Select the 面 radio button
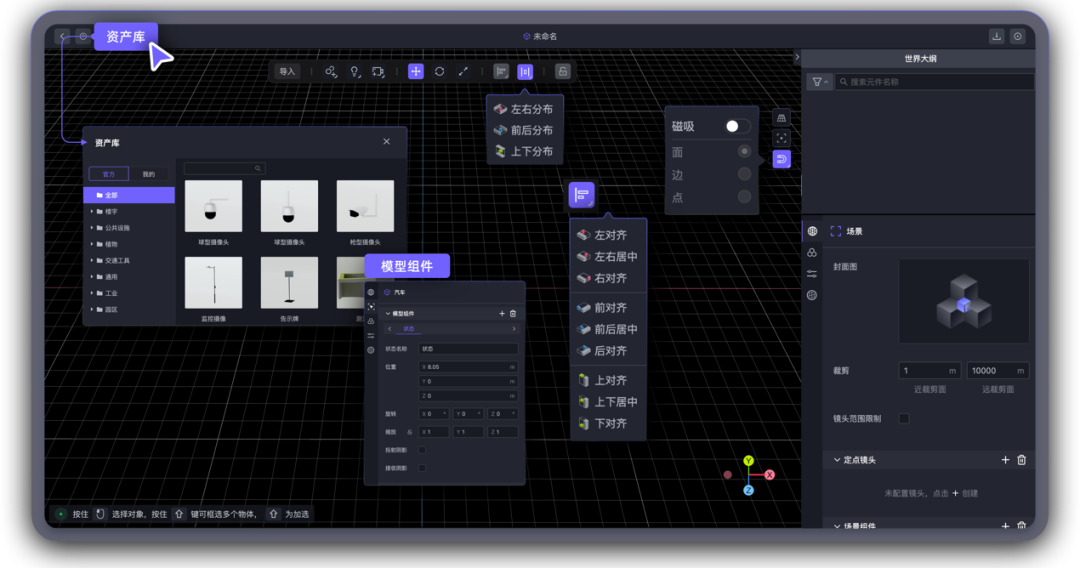 tap(744, 151)
